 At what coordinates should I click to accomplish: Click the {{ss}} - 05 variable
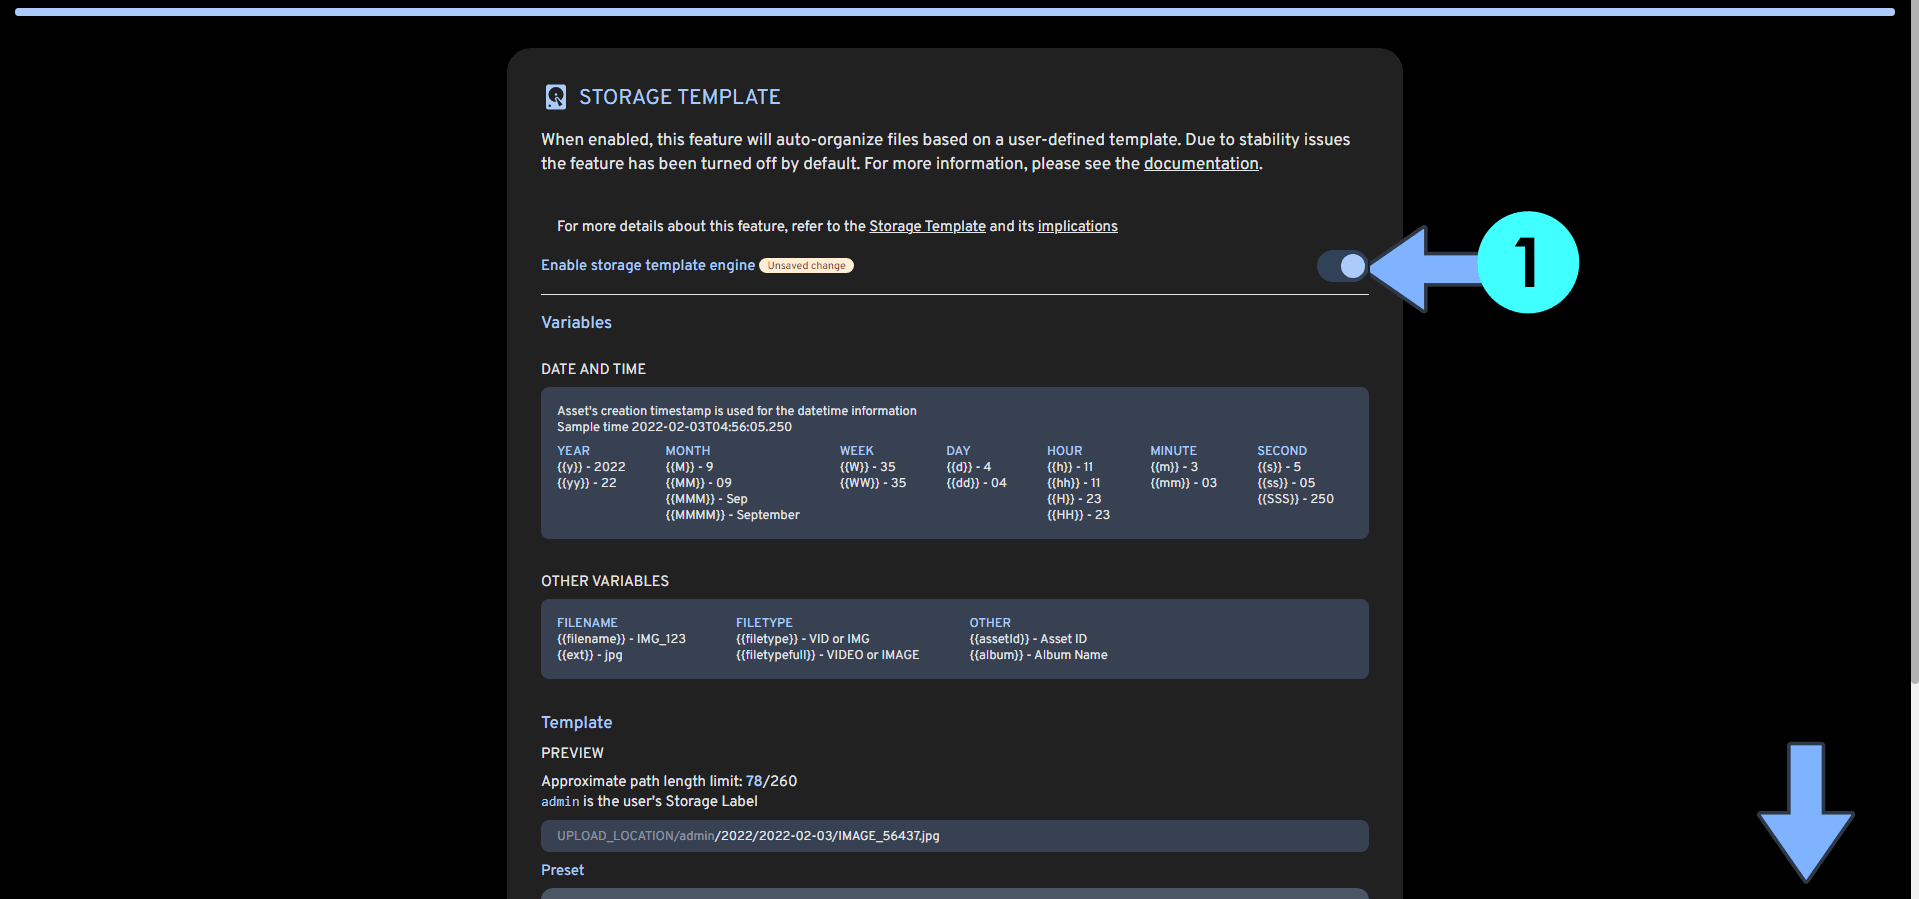(1286, 483)
